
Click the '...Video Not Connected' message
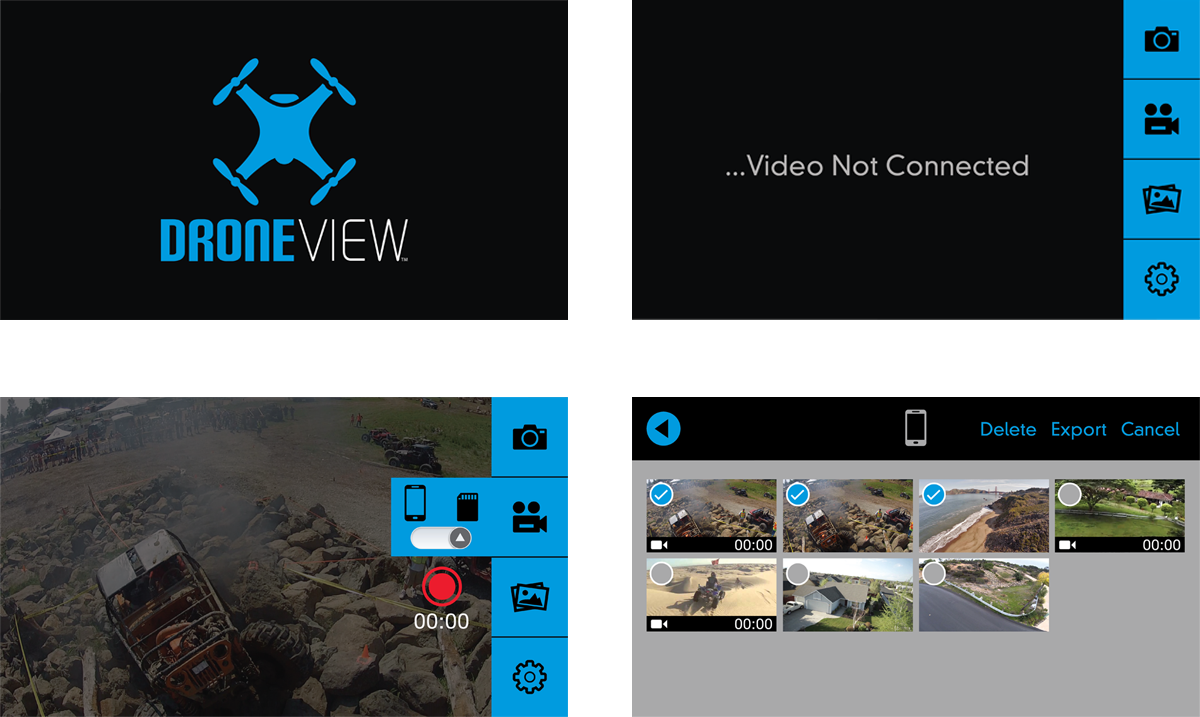(x=877, y=165)
